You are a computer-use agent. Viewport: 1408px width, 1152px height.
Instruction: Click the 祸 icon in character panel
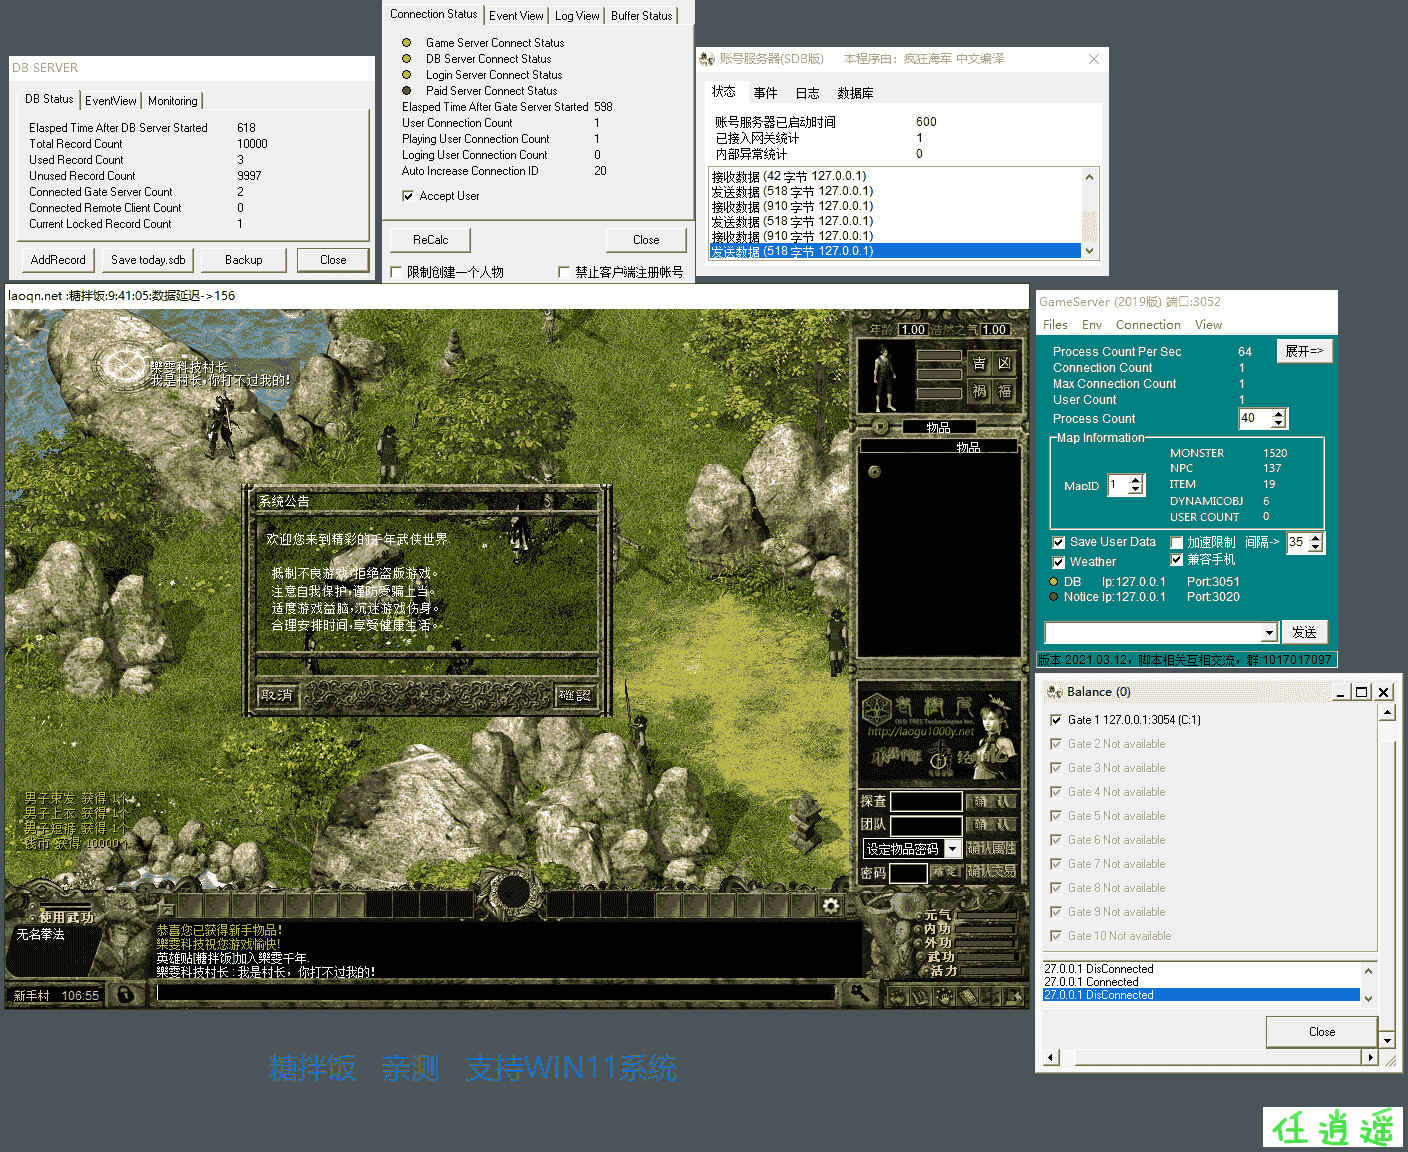(x=979, y=391)
